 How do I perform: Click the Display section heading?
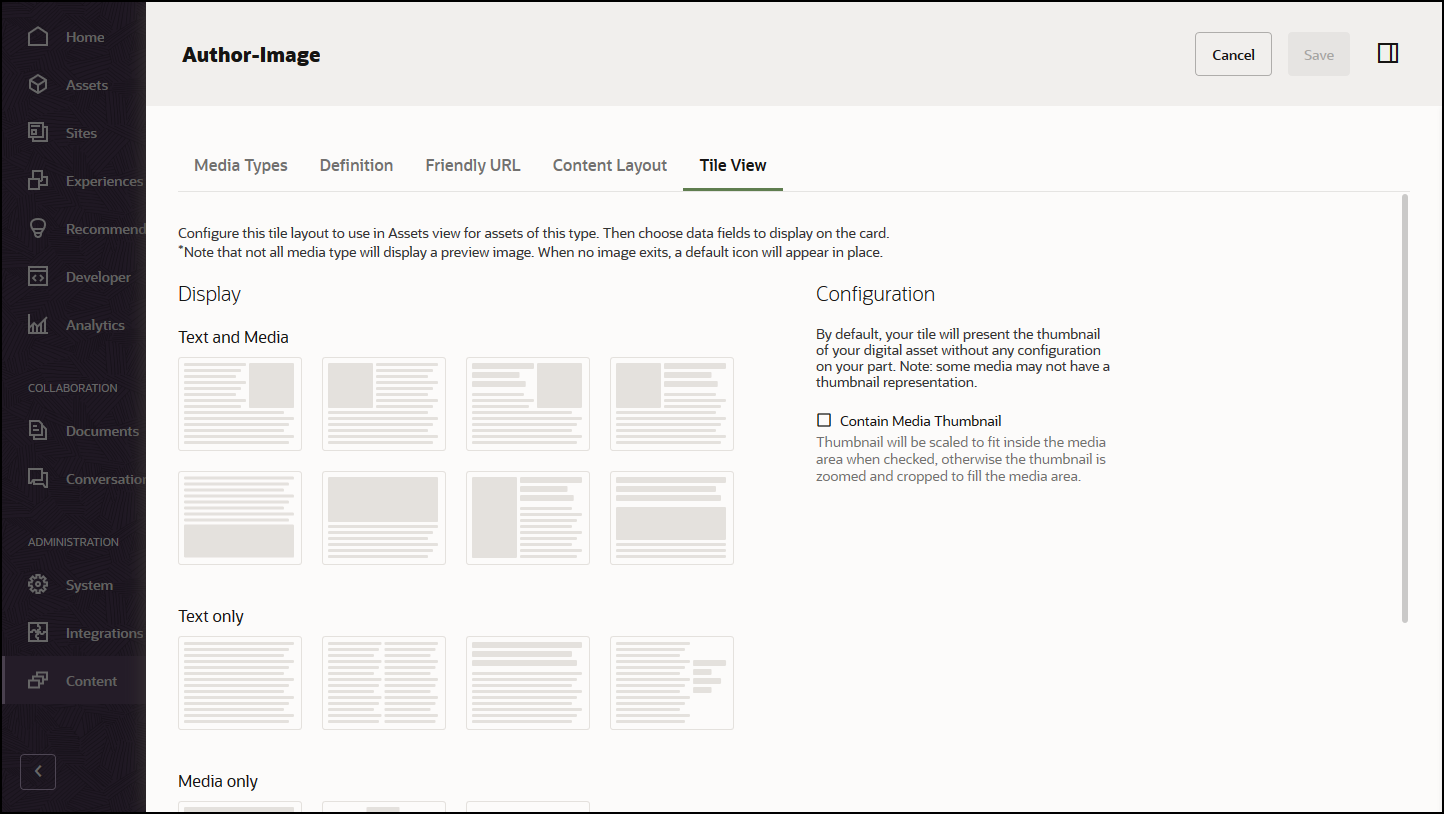point(209,294)
